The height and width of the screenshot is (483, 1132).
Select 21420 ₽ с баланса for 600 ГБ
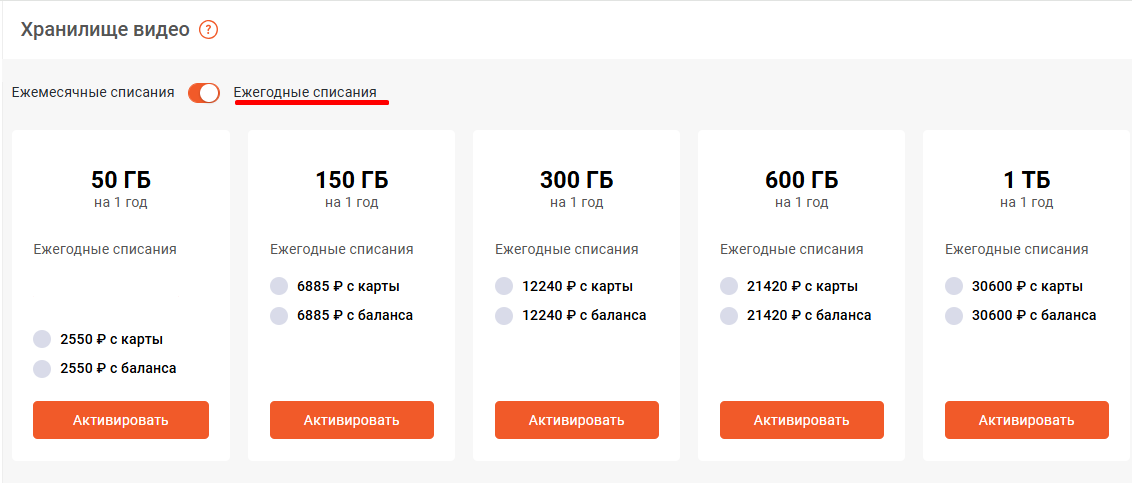pos(729,316)
